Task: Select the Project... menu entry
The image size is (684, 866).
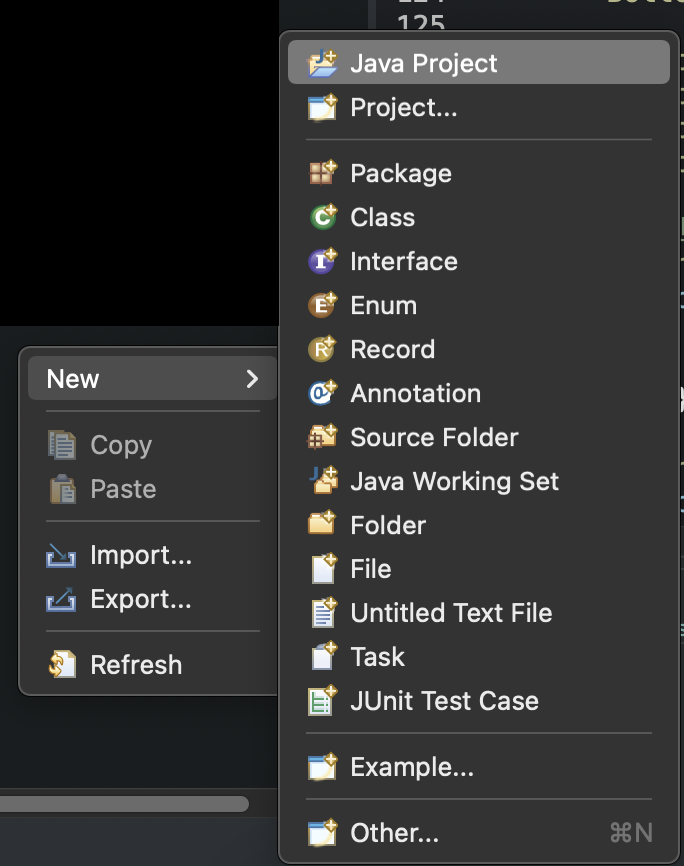Action: pyautogui.click(x=479, y=107)
